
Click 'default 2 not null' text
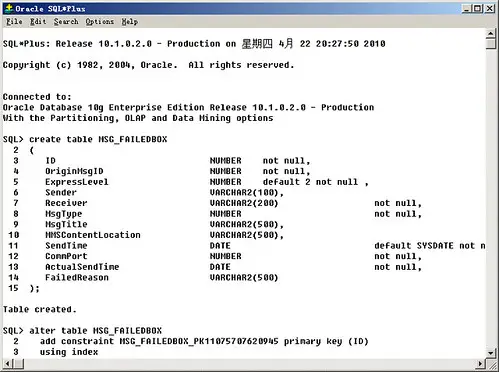(x=310, y=182)
